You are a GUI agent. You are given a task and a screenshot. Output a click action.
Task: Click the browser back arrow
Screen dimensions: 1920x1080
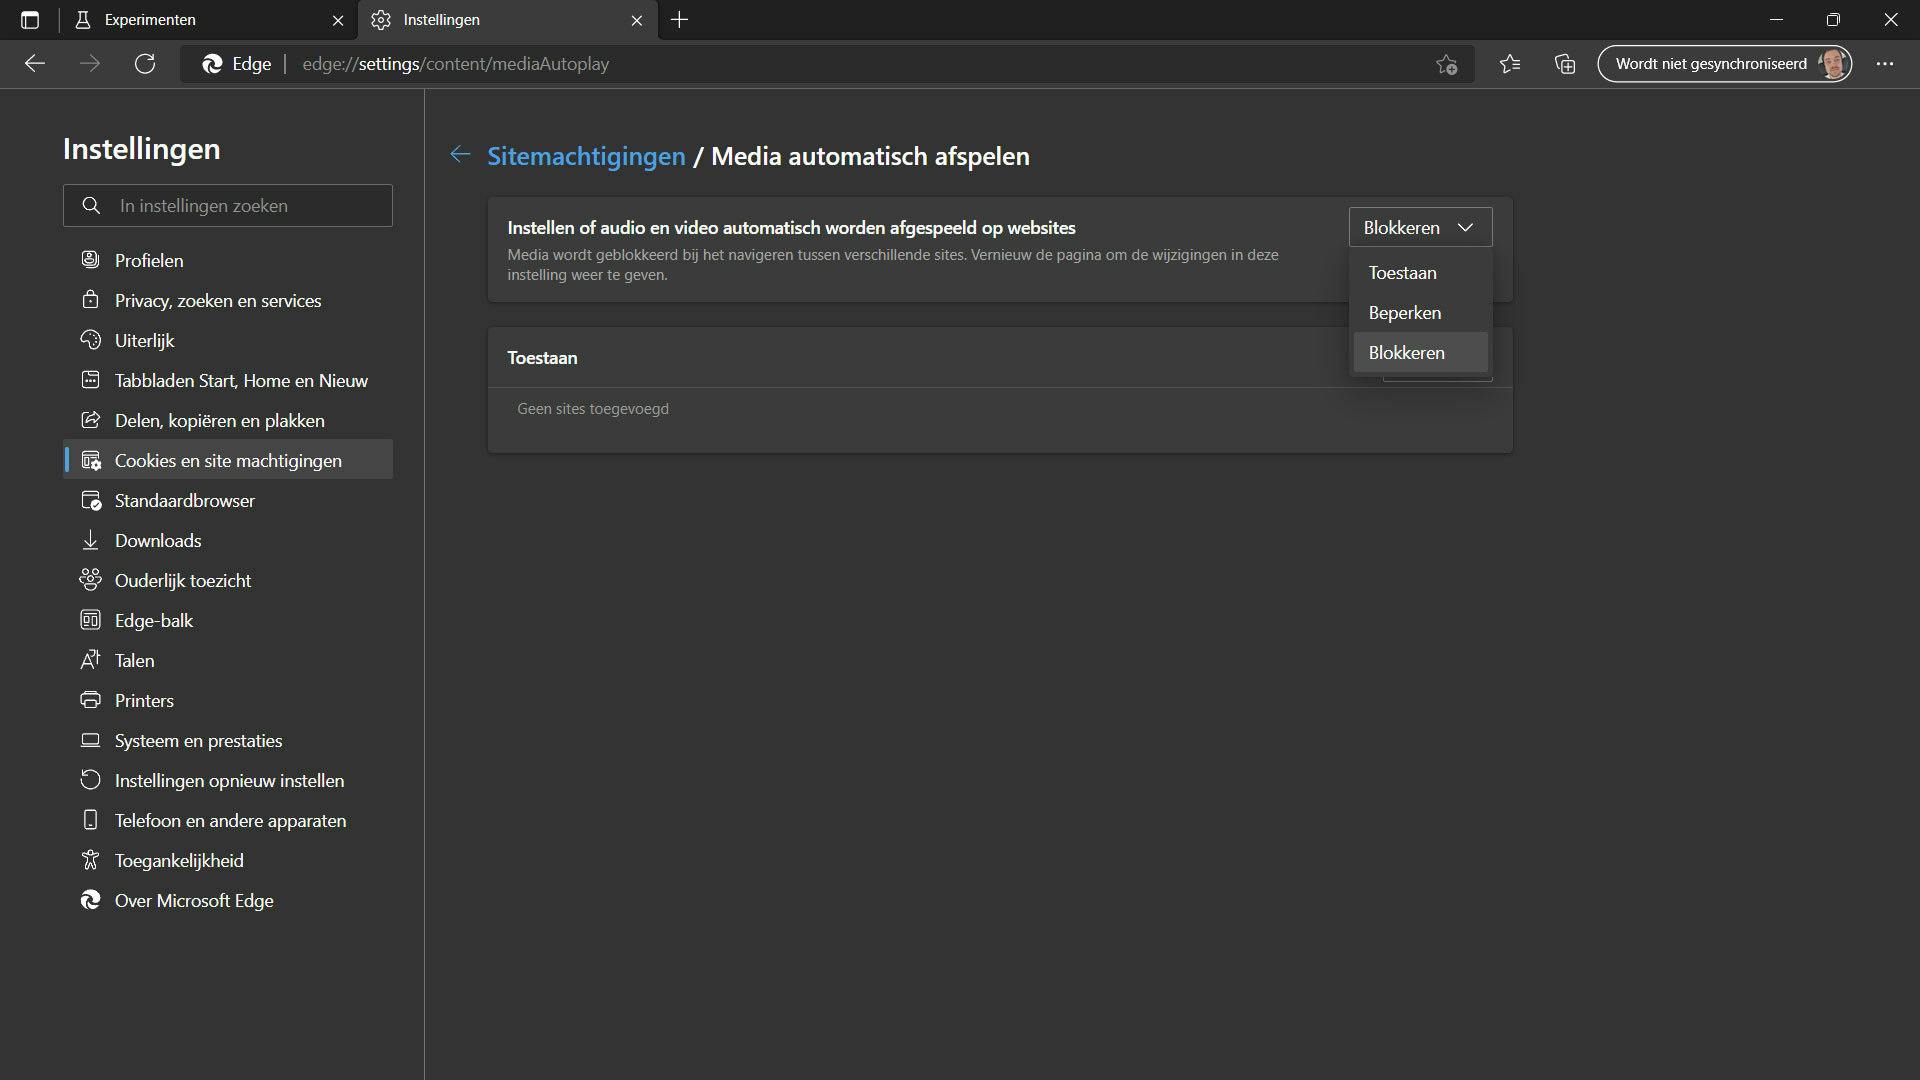pos(35,64)
